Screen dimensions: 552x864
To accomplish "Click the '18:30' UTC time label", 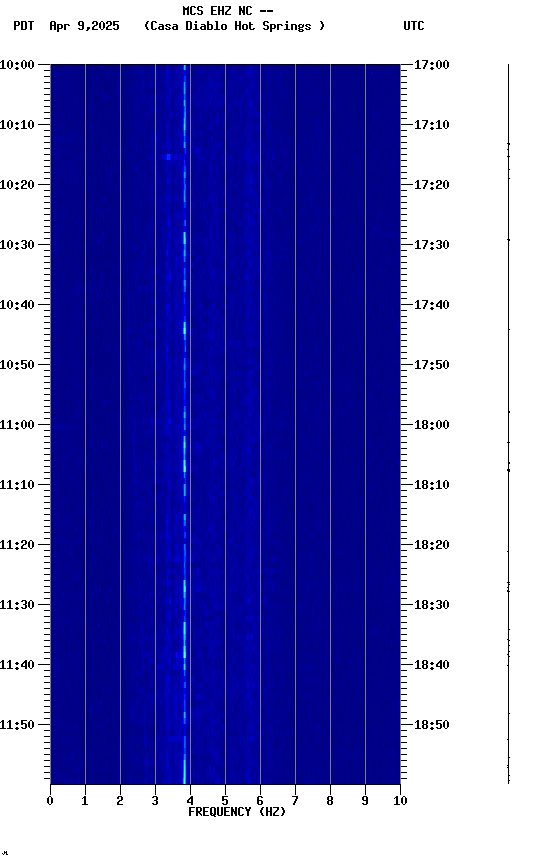I will coord(432,606).
